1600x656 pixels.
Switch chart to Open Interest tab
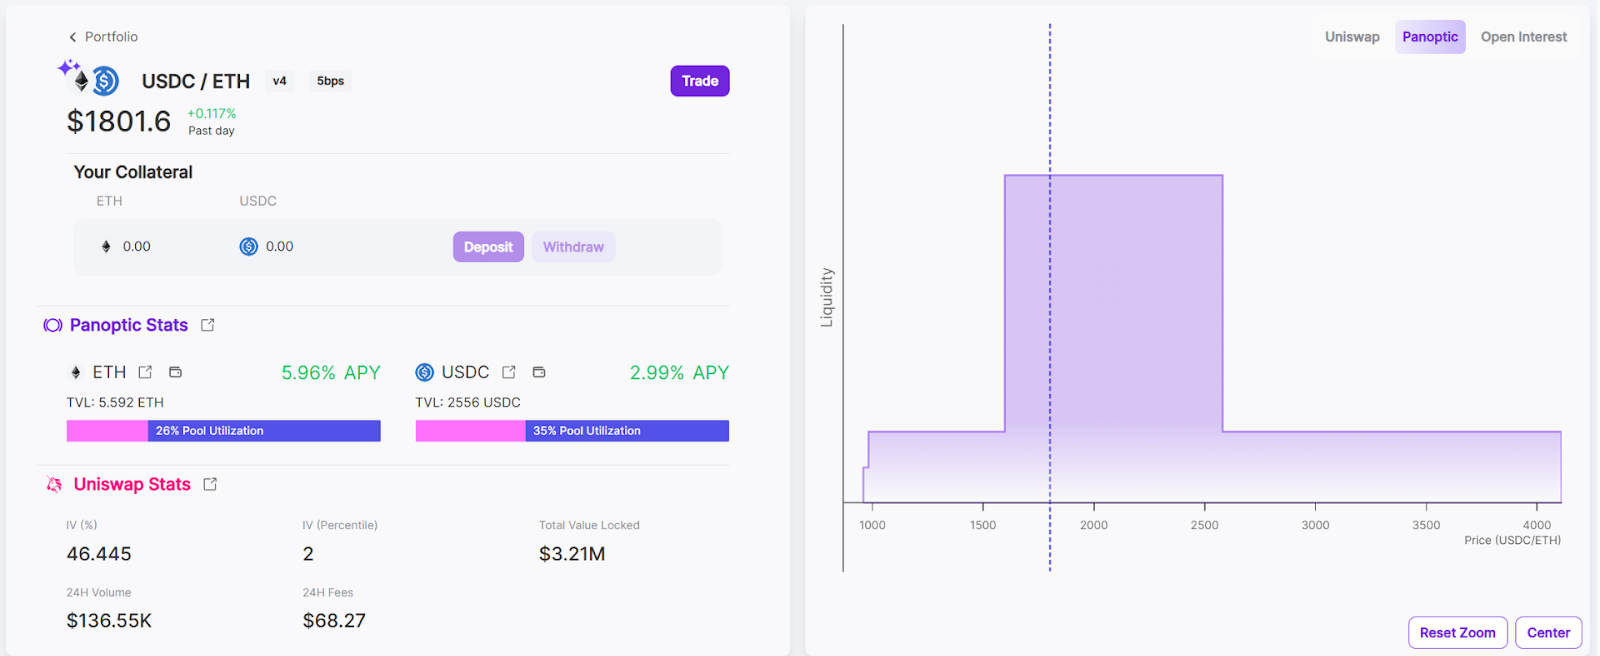click(x=1524, y=37)
